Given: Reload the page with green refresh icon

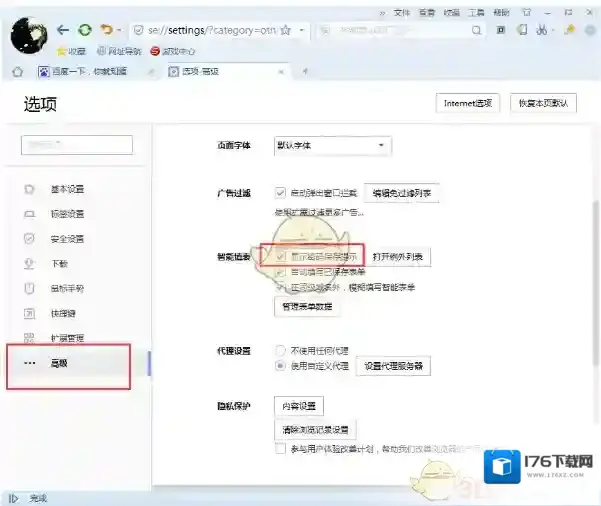Looking at the screenshot, I should pyautogui.click(x=85, y=30).
